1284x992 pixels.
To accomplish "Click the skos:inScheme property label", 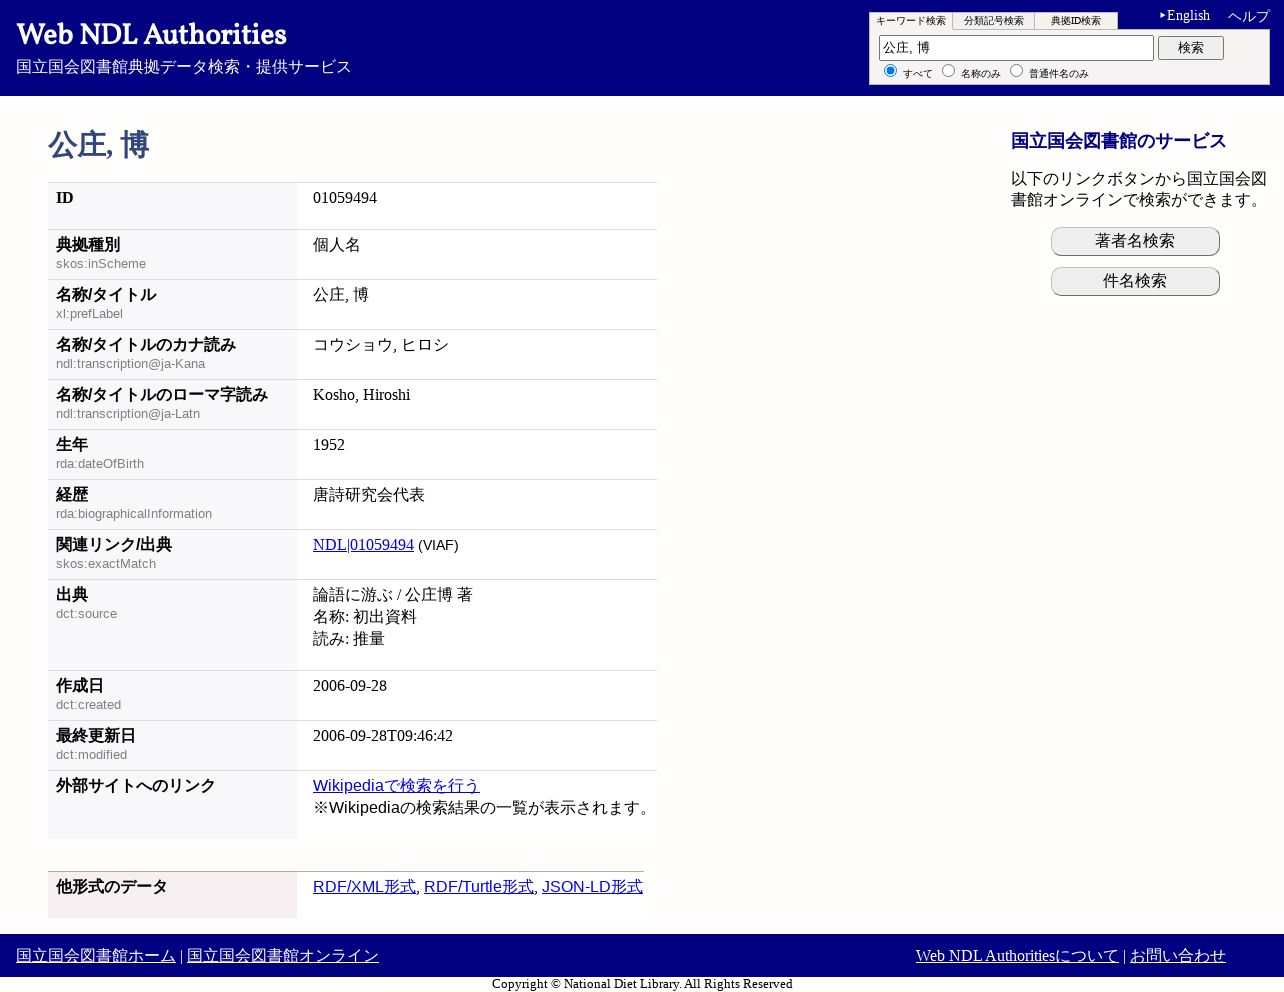I will (x=101, y=264).
